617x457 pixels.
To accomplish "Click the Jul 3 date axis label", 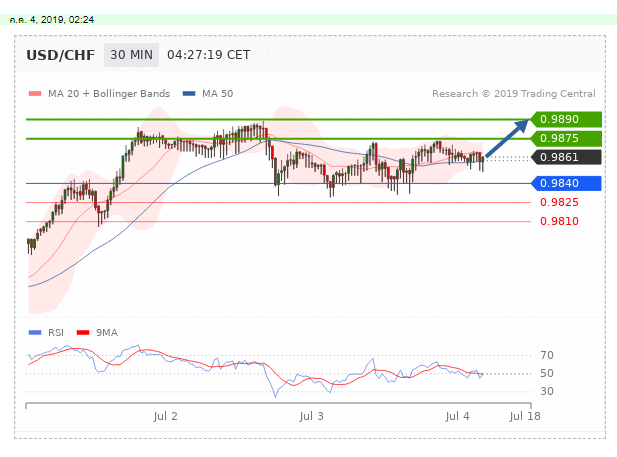I will click(311, 416).
